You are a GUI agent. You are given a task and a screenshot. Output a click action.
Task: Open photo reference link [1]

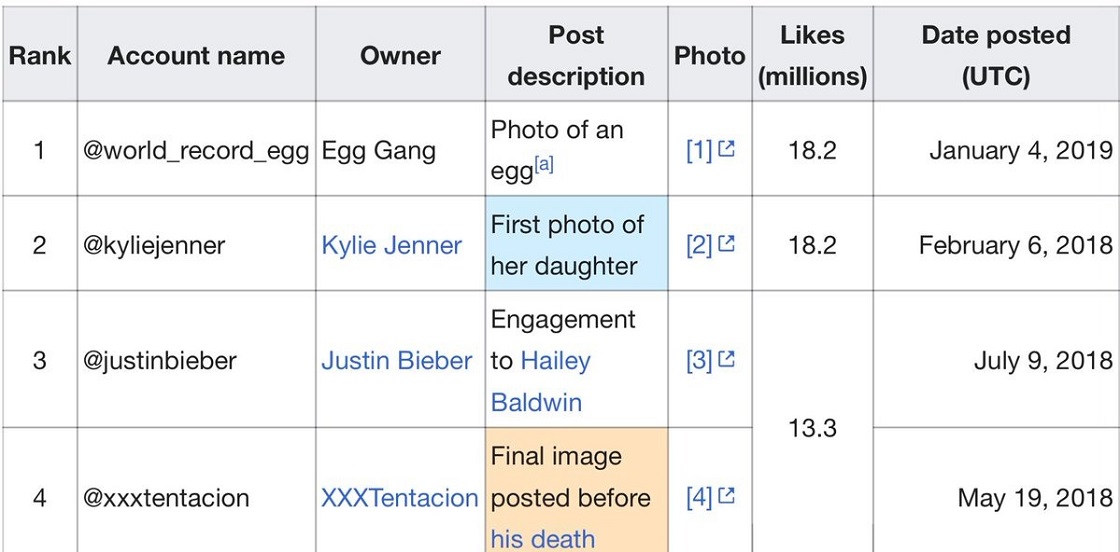coord(699,151)
